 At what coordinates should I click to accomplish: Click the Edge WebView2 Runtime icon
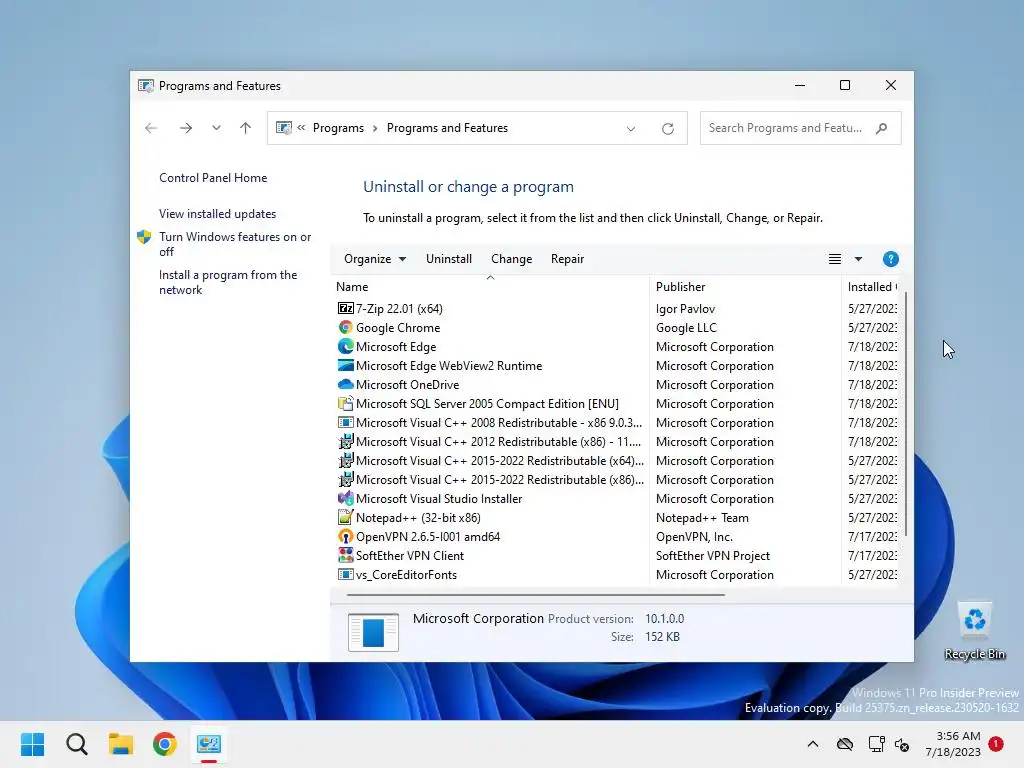(x=345, y=365)
